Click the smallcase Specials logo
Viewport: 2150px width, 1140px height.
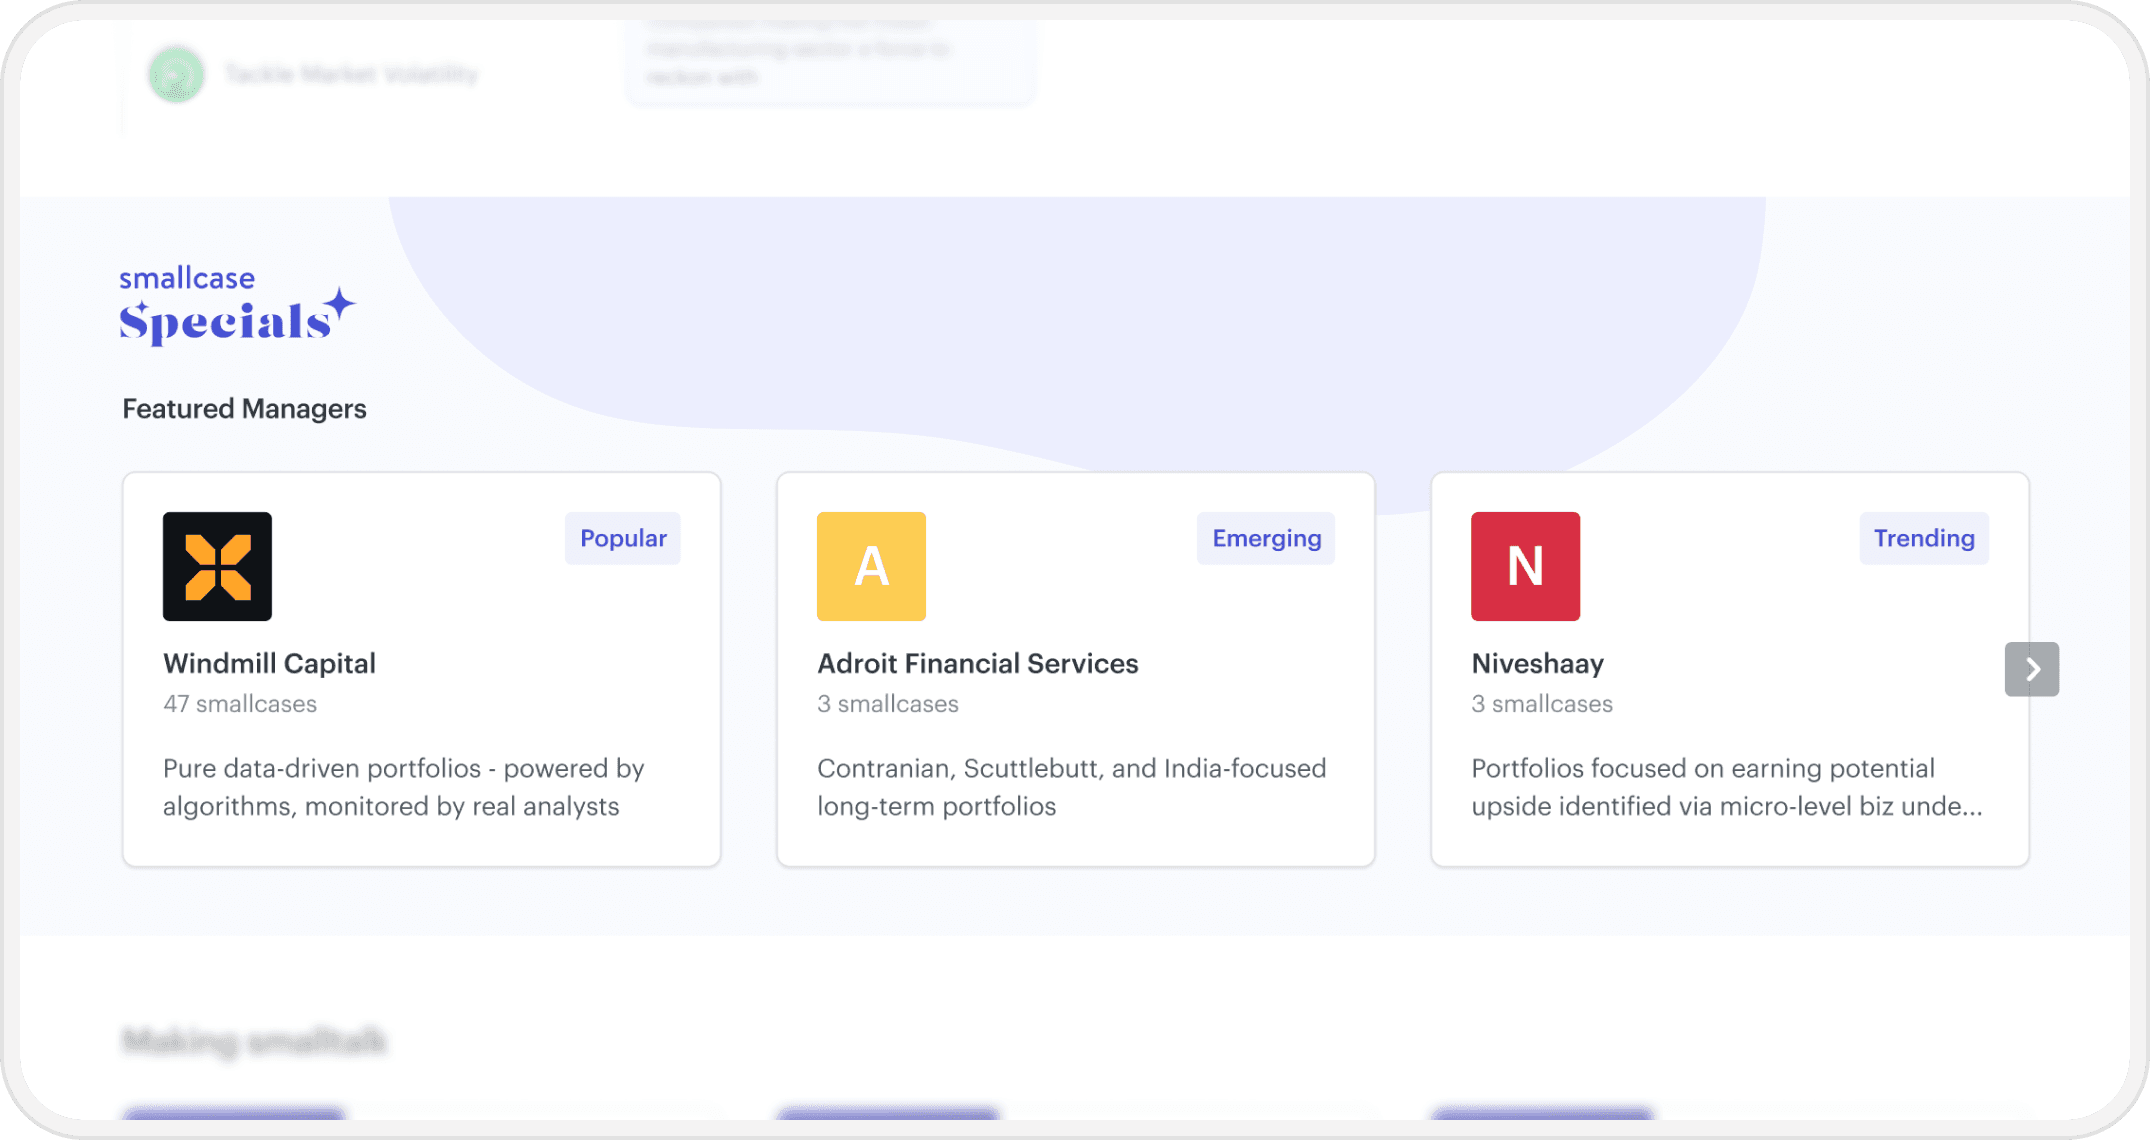tap(237, 305)
